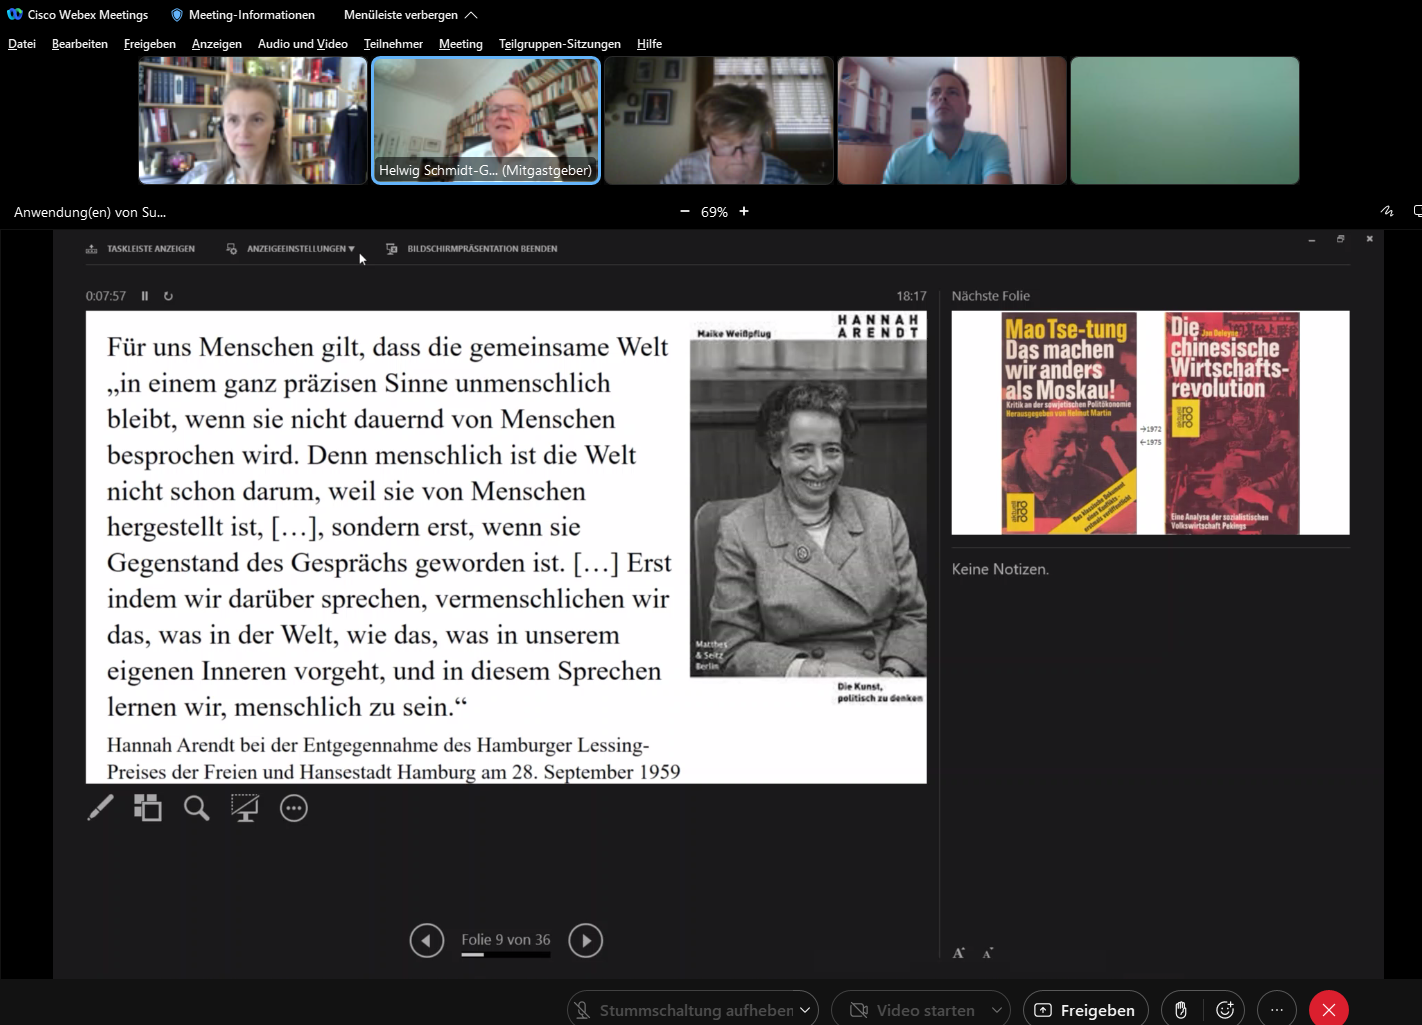This screenshot has width=1422, height=1025.
Task: Click Keine Notizen notes area
Action: pos(1000,569)
